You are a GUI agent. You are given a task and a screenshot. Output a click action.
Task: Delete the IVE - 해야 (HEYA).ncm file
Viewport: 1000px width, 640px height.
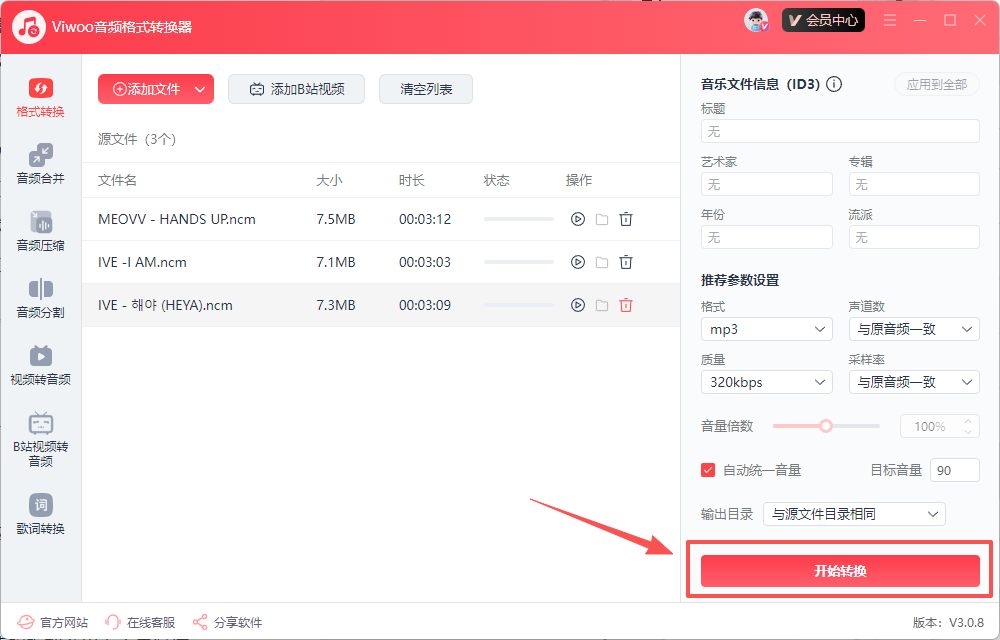626,305
